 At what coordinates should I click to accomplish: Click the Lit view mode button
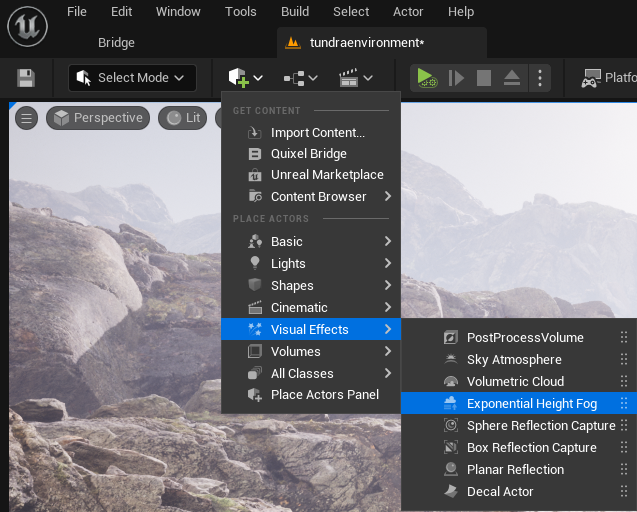coord(183,118)
